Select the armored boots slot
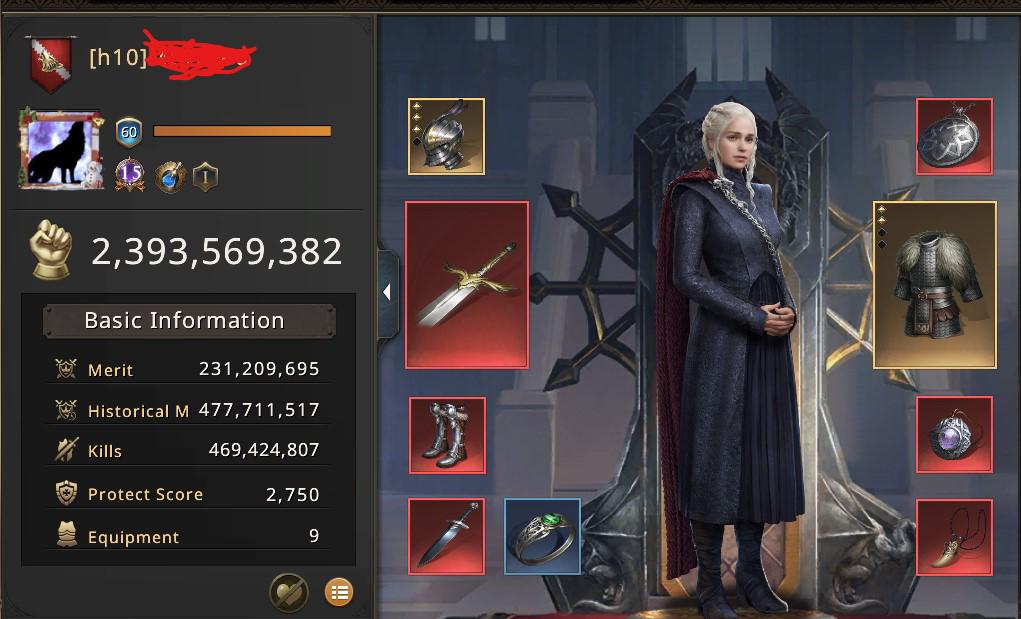The height and width of the screenshot is (619, 1021). point(447,435)
